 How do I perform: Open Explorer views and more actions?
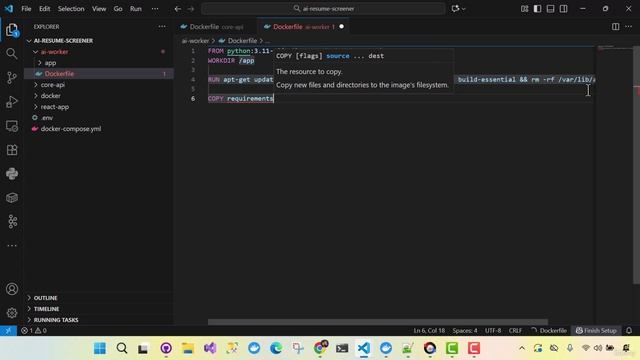pos(162,27)
